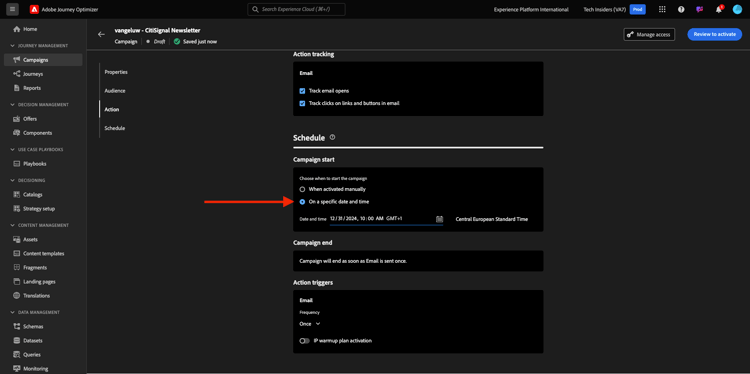Click the Saved just now status

pos(199,42)
